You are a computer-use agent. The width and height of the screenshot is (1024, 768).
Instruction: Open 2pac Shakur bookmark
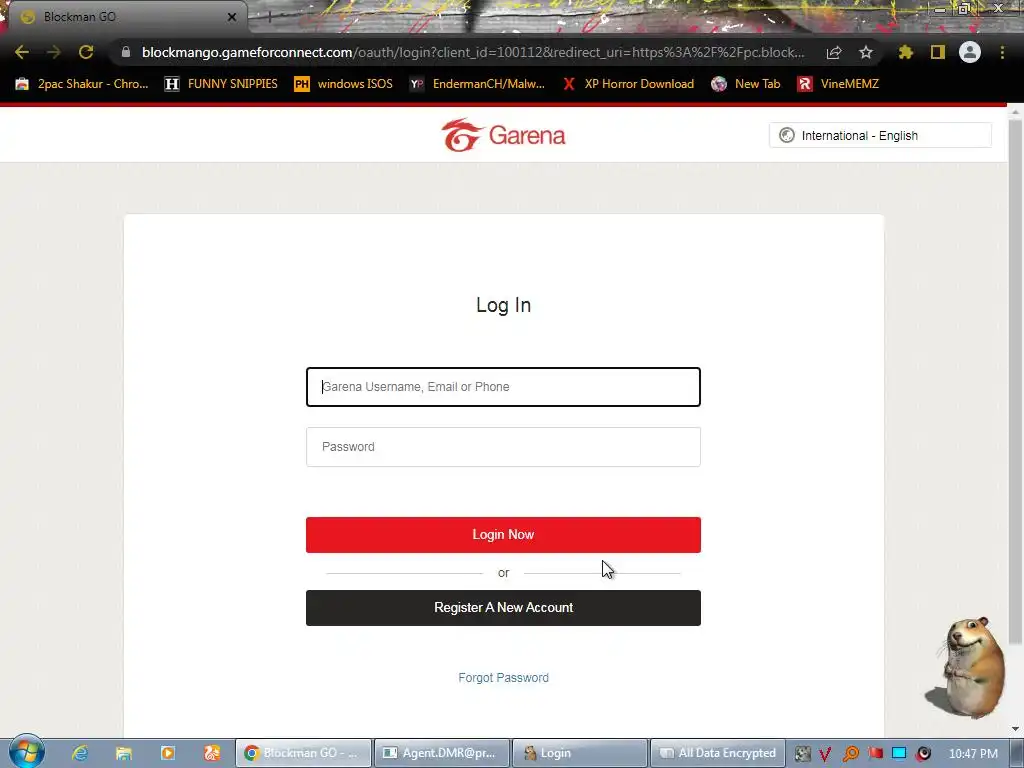[x=82, y=84]
